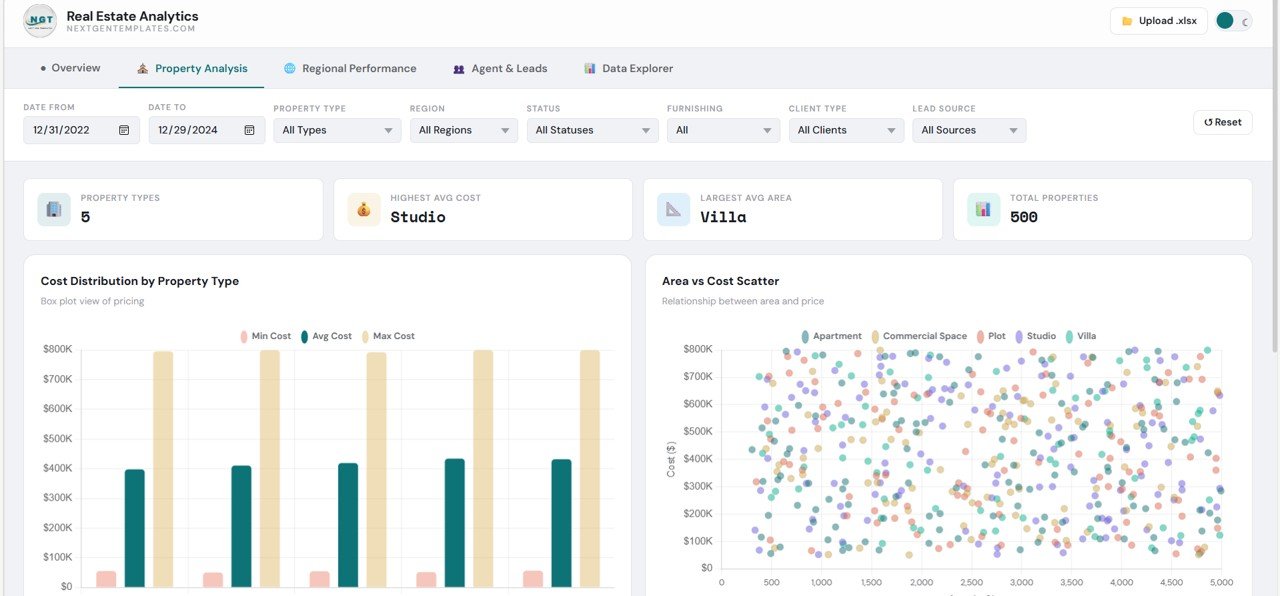Click the Upload .xlsx button
This screenshot has width=1280, height=596.
1158,20
